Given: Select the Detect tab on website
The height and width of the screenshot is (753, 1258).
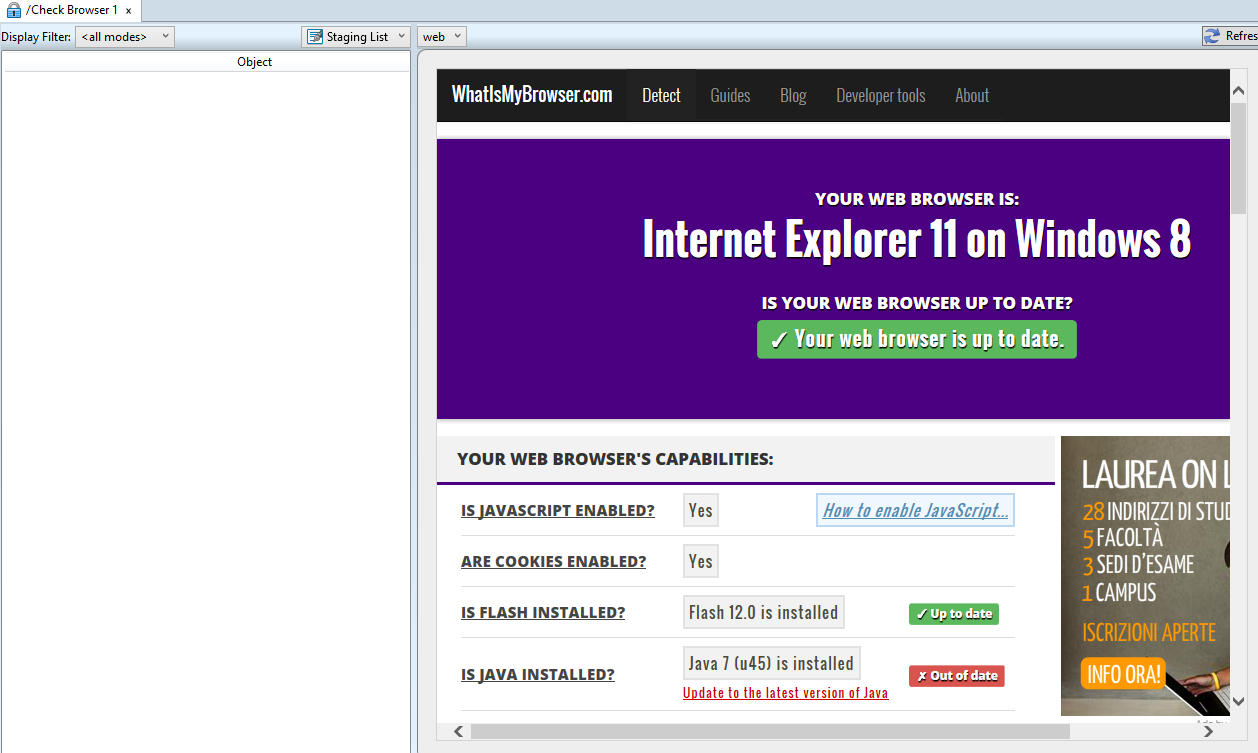Looking at the screenshot, I should pyautogui.click(x=661, y=96).
